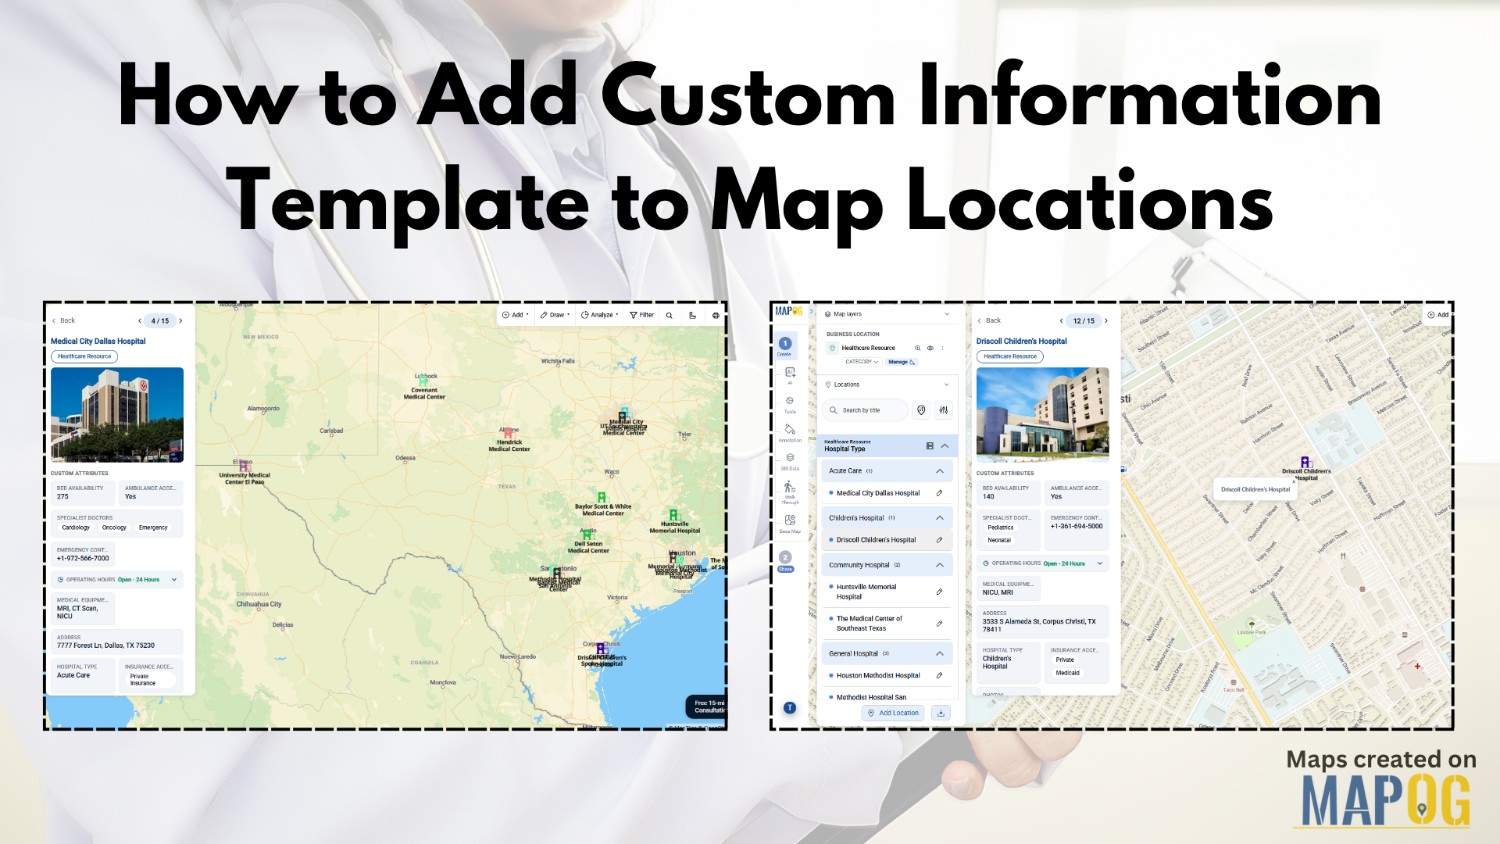Select Medical City Dallas Hospital list row

(888, 493)
